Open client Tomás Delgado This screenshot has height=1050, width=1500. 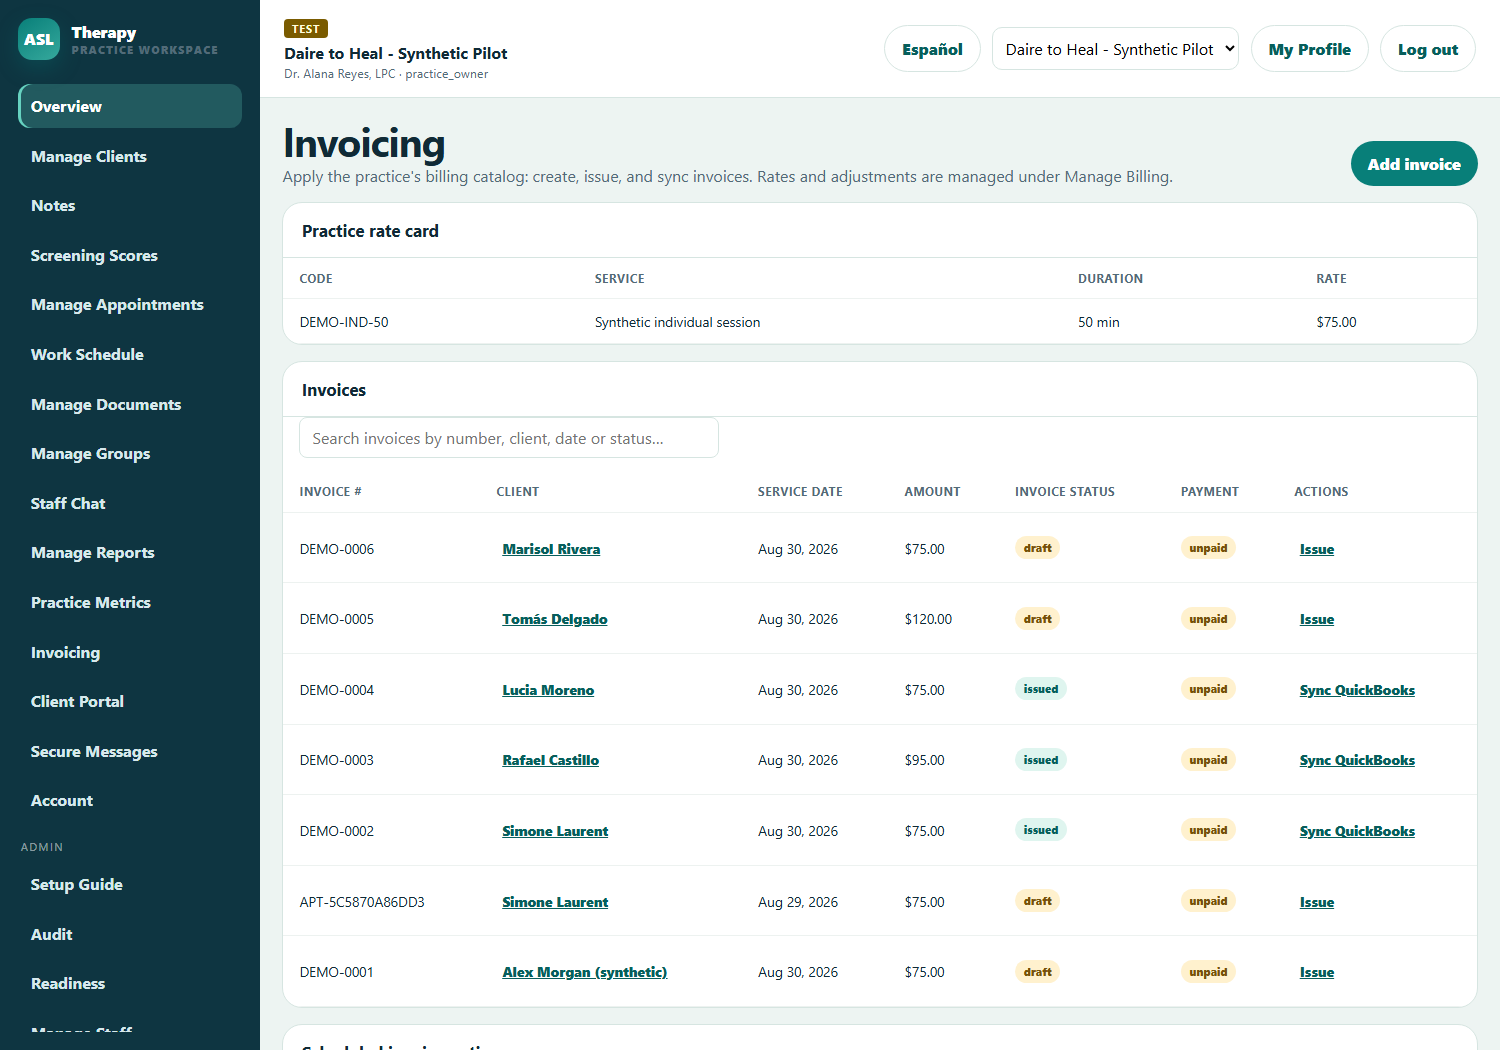(x=554, y=619)
